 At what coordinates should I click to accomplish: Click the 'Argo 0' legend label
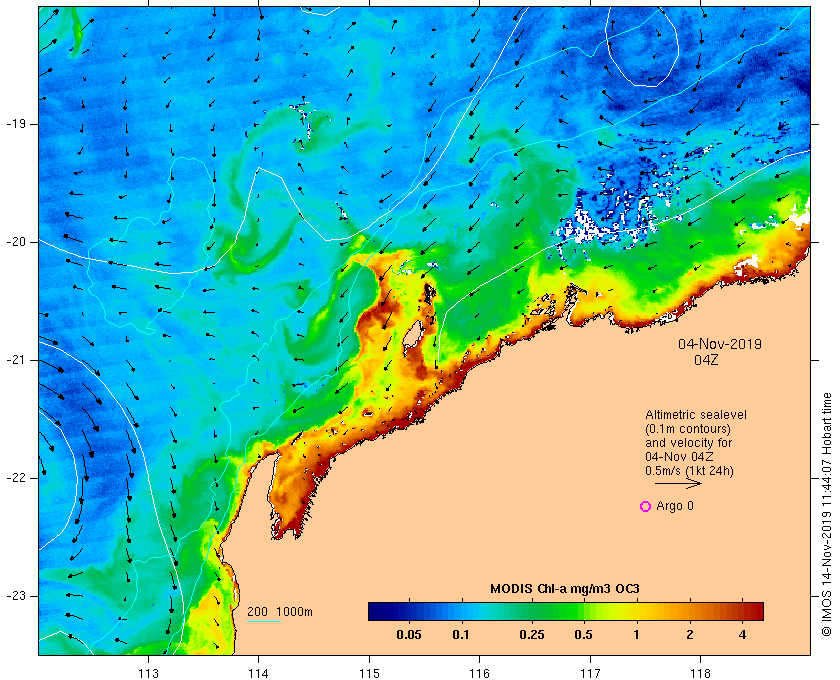pos(675,506)
